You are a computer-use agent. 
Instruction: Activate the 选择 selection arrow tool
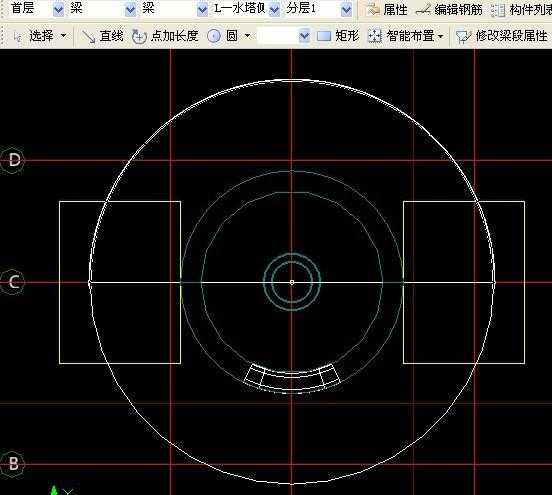click(17, 36)
